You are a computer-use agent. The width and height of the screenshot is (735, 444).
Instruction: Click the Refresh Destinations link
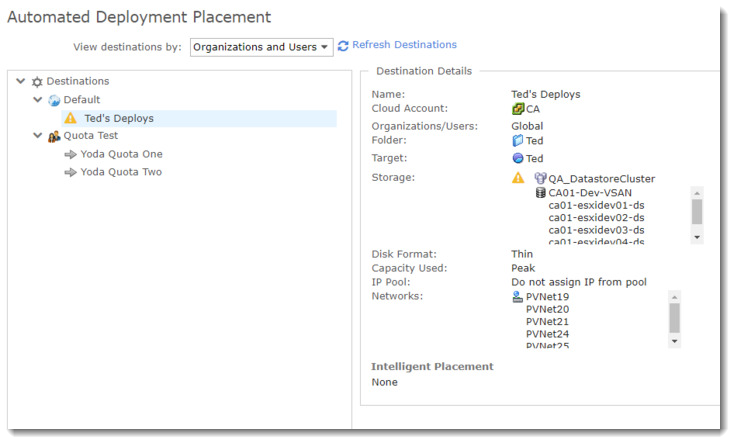click(404, 45)
